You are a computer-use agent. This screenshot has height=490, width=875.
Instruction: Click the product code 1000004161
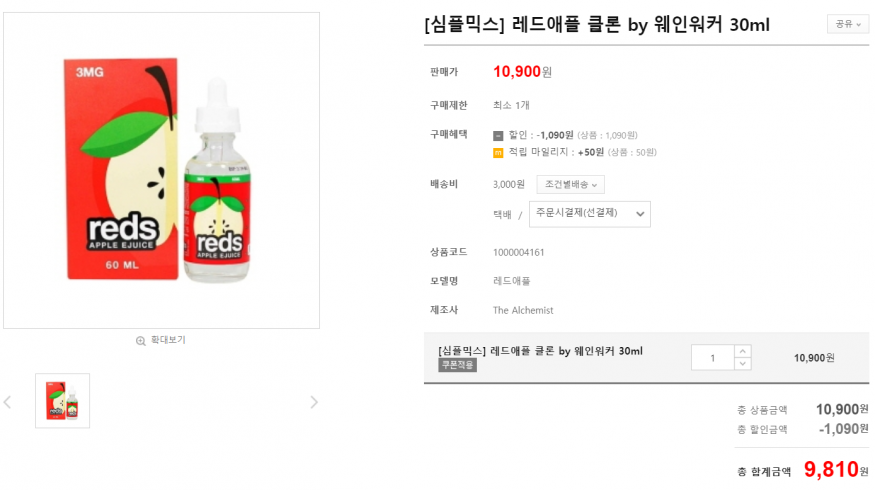[x=519, y=252]
